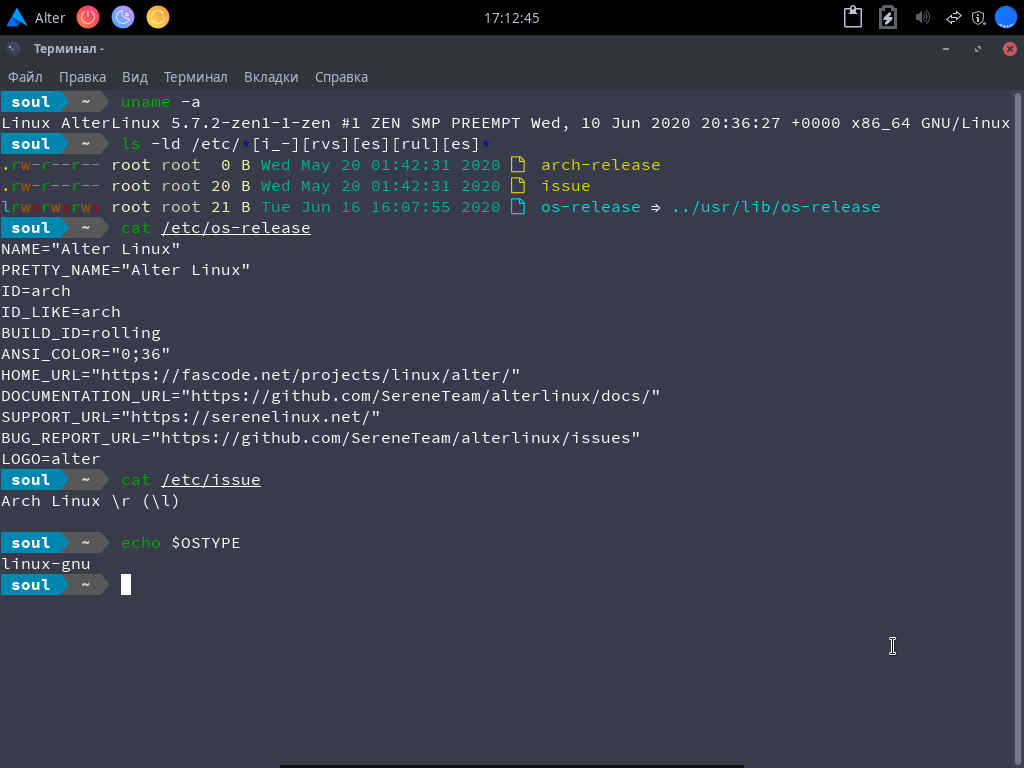Click the underlined '/etc/issue' path

(x=211, y=479)
